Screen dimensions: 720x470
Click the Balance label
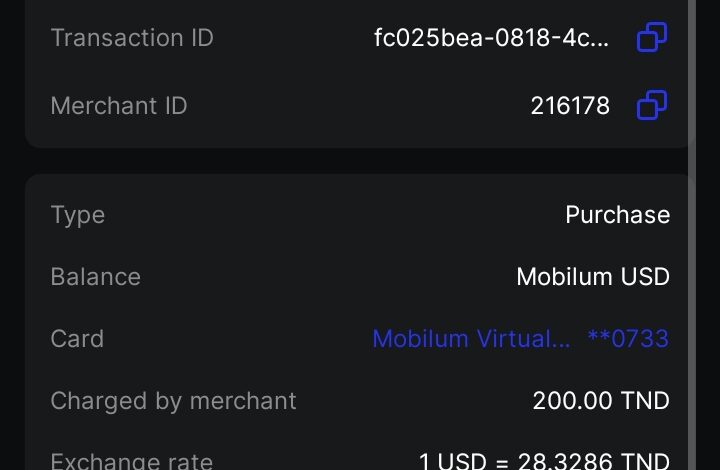tap(96, 277)
